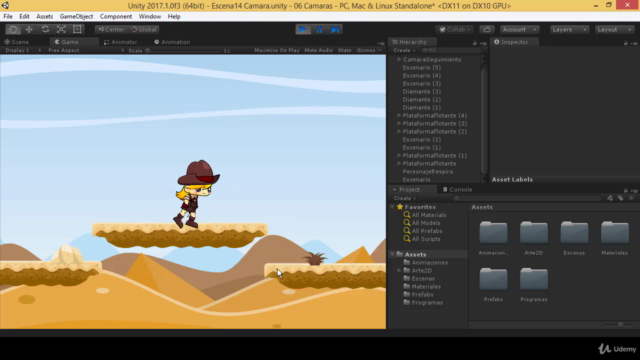The height and width of the screenshot is (360, 640).
Task: Stop play mode with the Play button
Action: click(303, 29)
